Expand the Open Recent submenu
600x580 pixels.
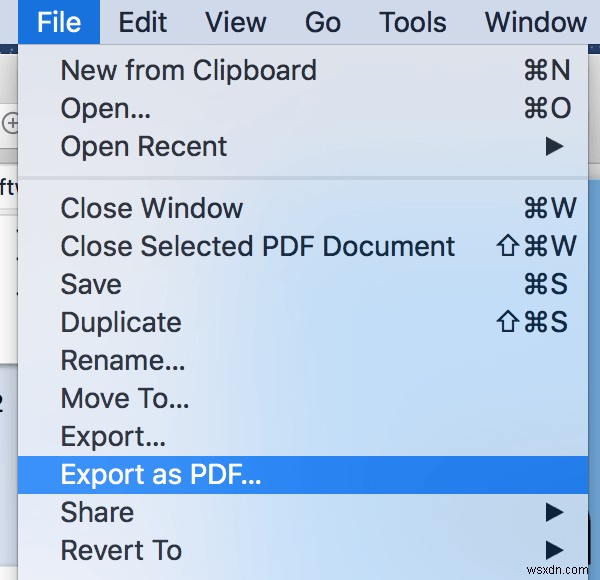[x=144, y=146]
